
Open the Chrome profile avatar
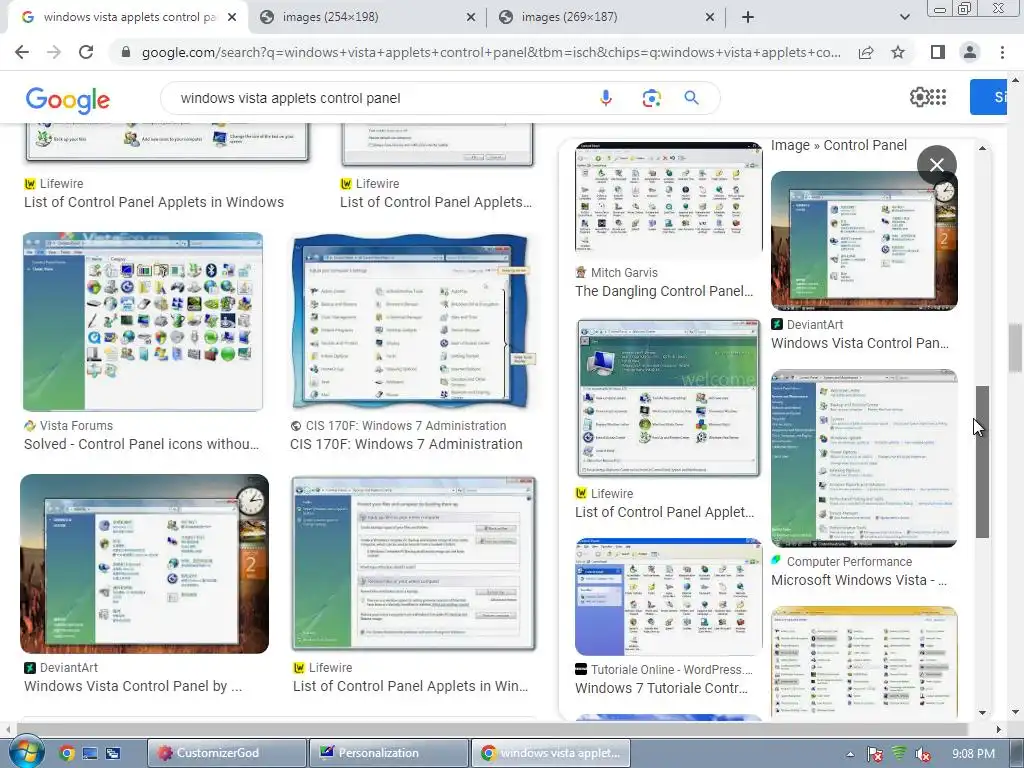[970, 52]
